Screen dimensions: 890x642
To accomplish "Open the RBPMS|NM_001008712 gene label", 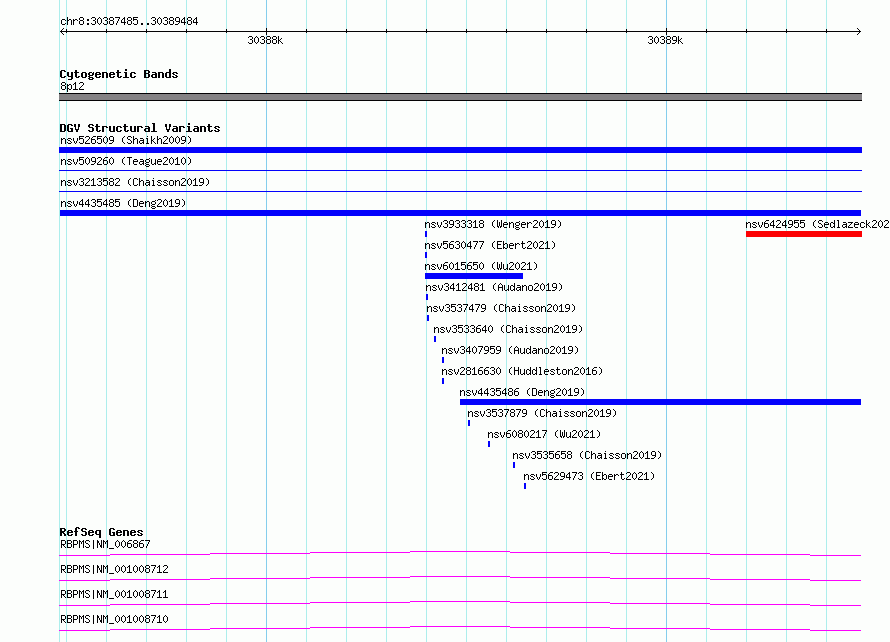I will 114,569.
